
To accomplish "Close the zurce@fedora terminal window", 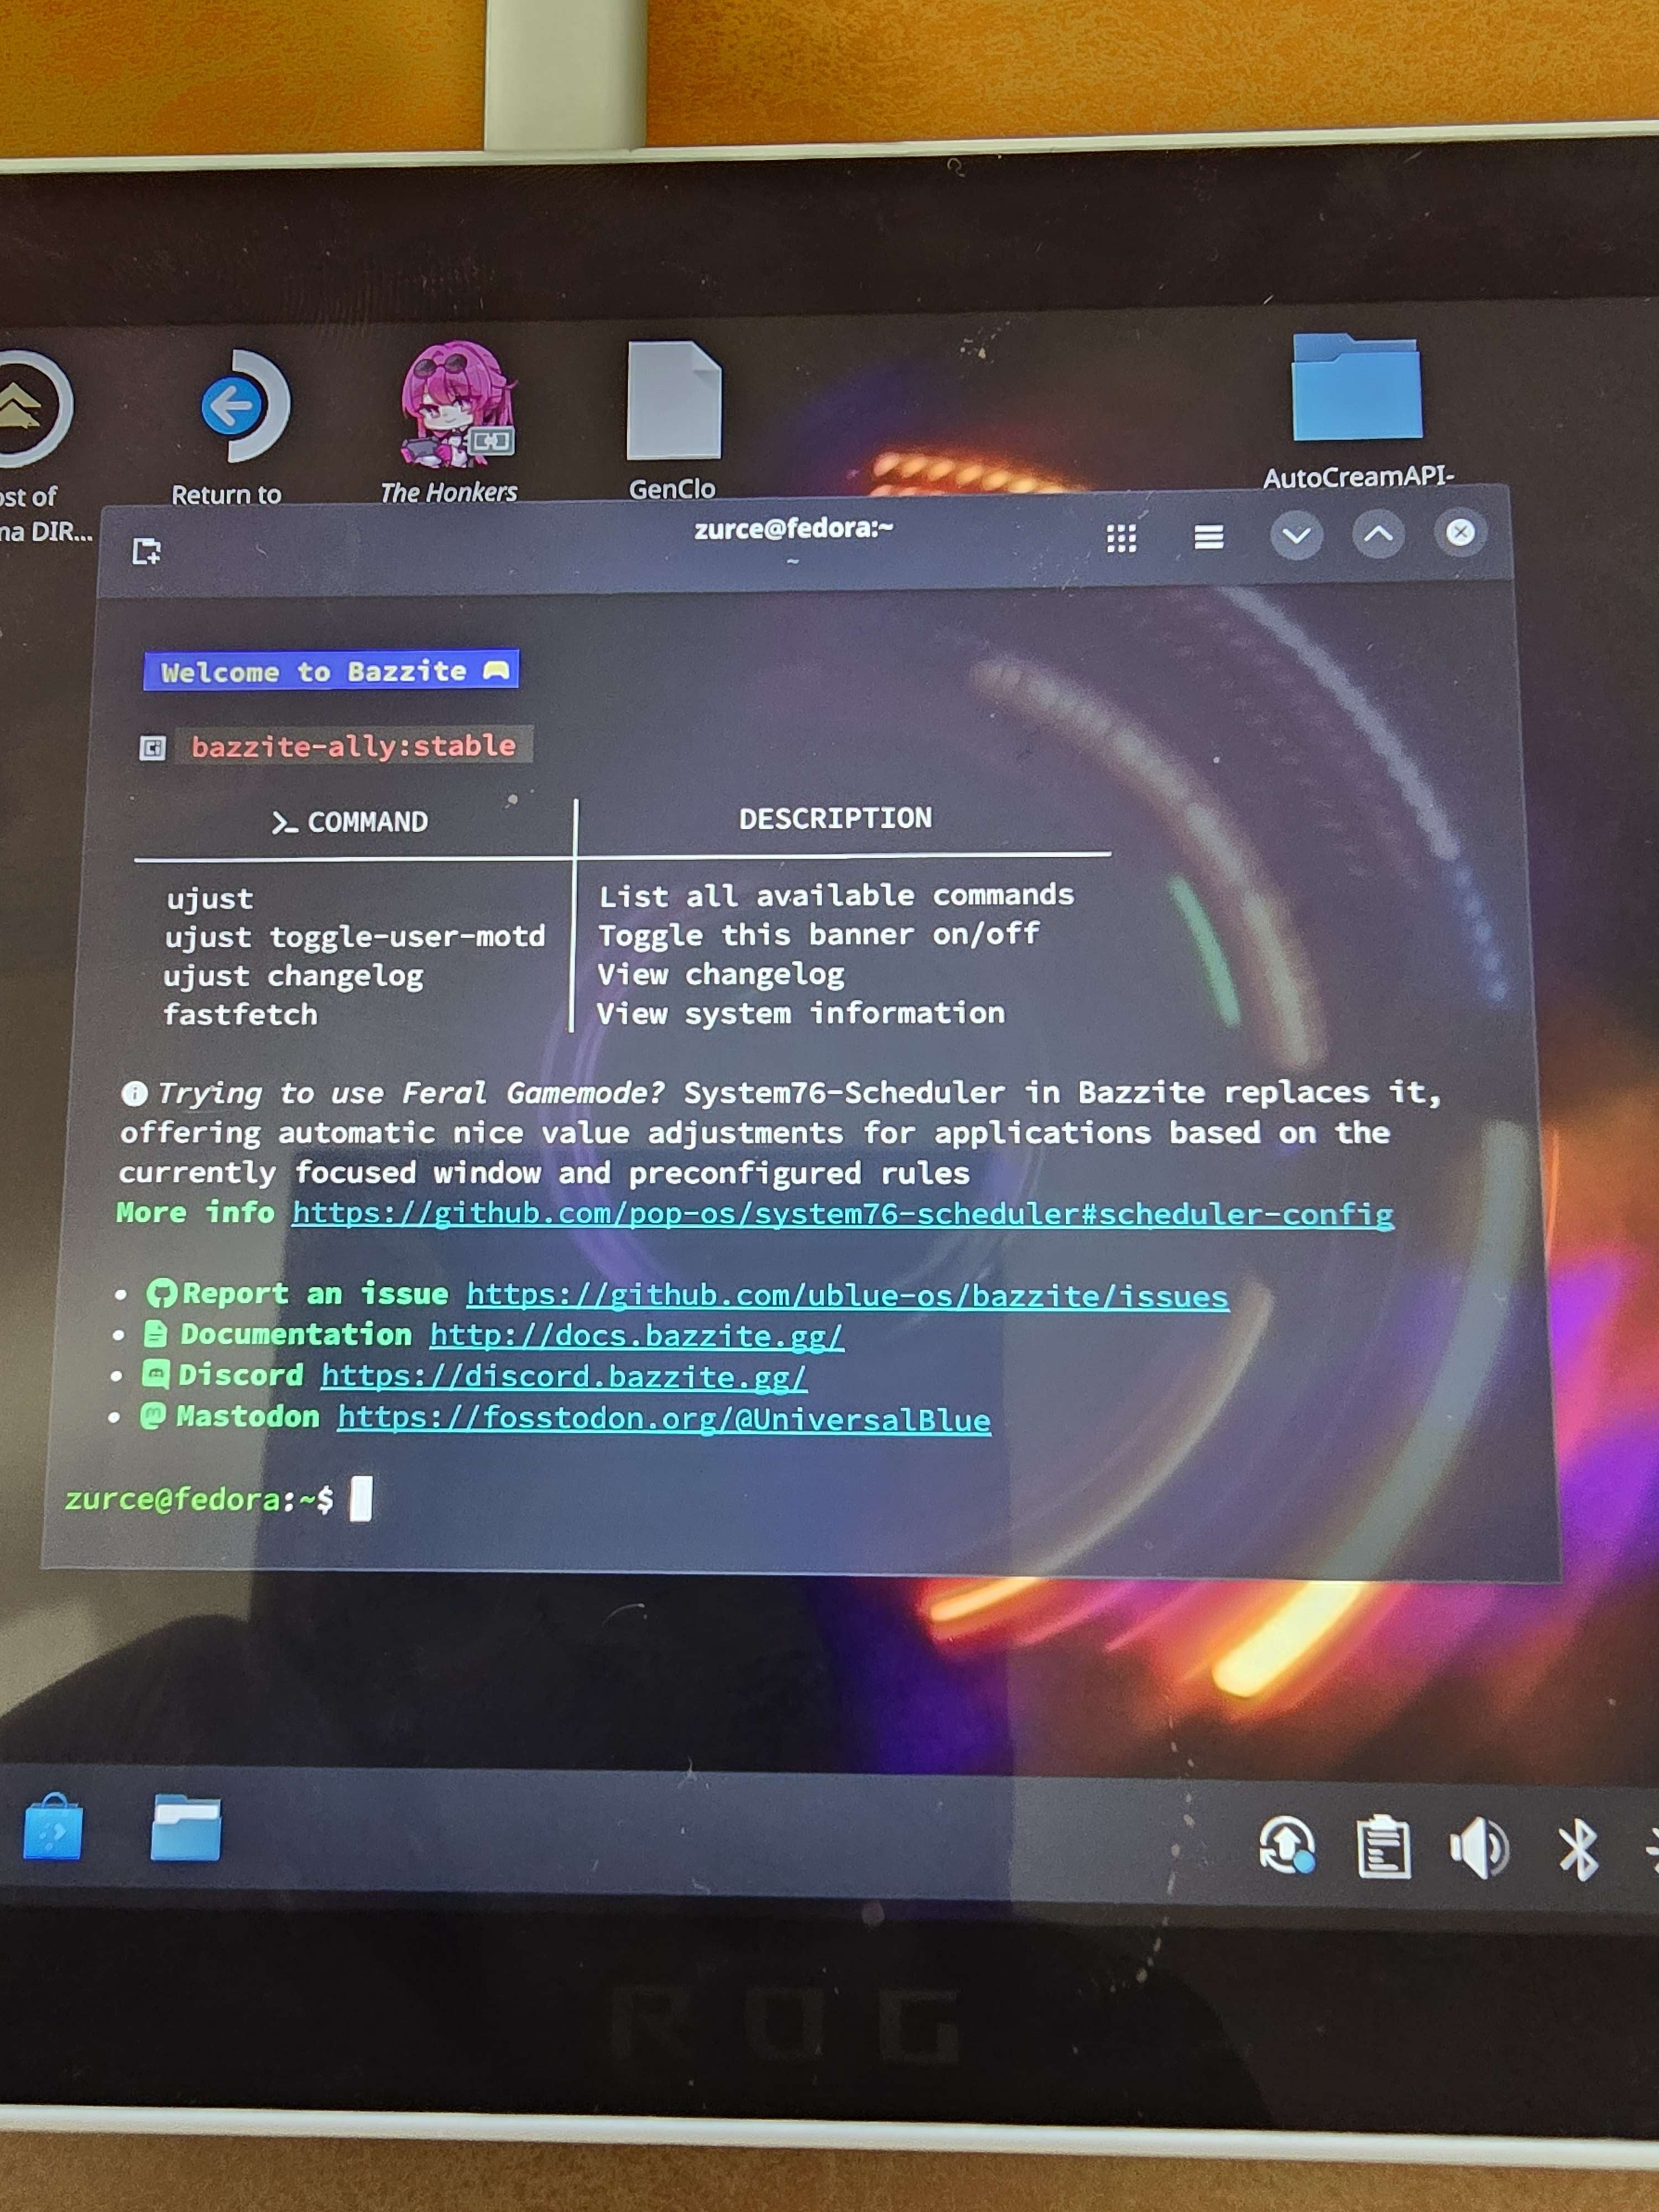I will click(x=1460, y=532).
